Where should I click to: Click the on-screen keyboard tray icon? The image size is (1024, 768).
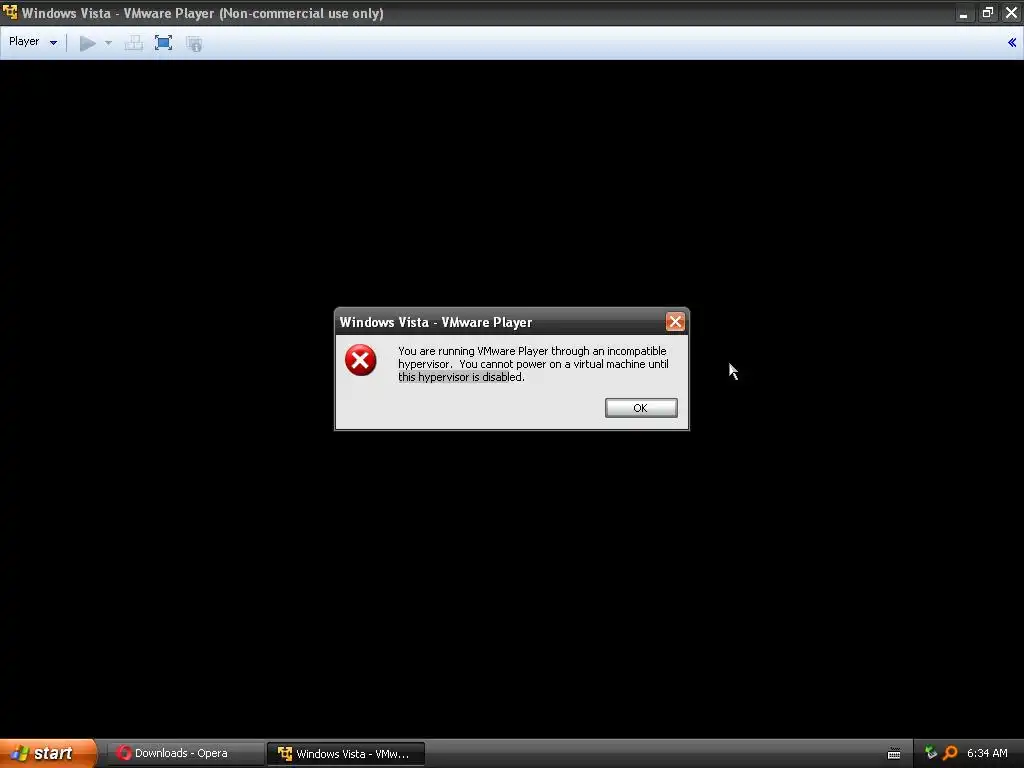894,754
